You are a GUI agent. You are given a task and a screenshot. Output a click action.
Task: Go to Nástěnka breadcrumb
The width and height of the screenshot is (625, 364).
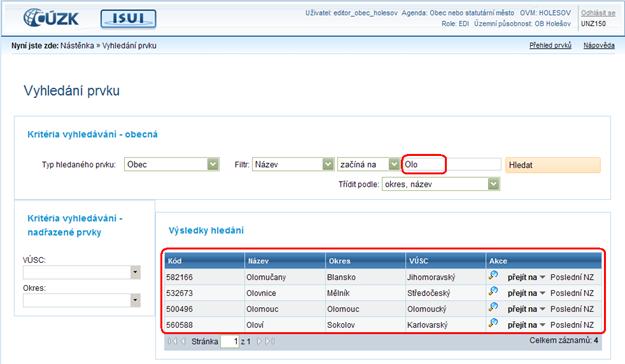tap(77, 45)
